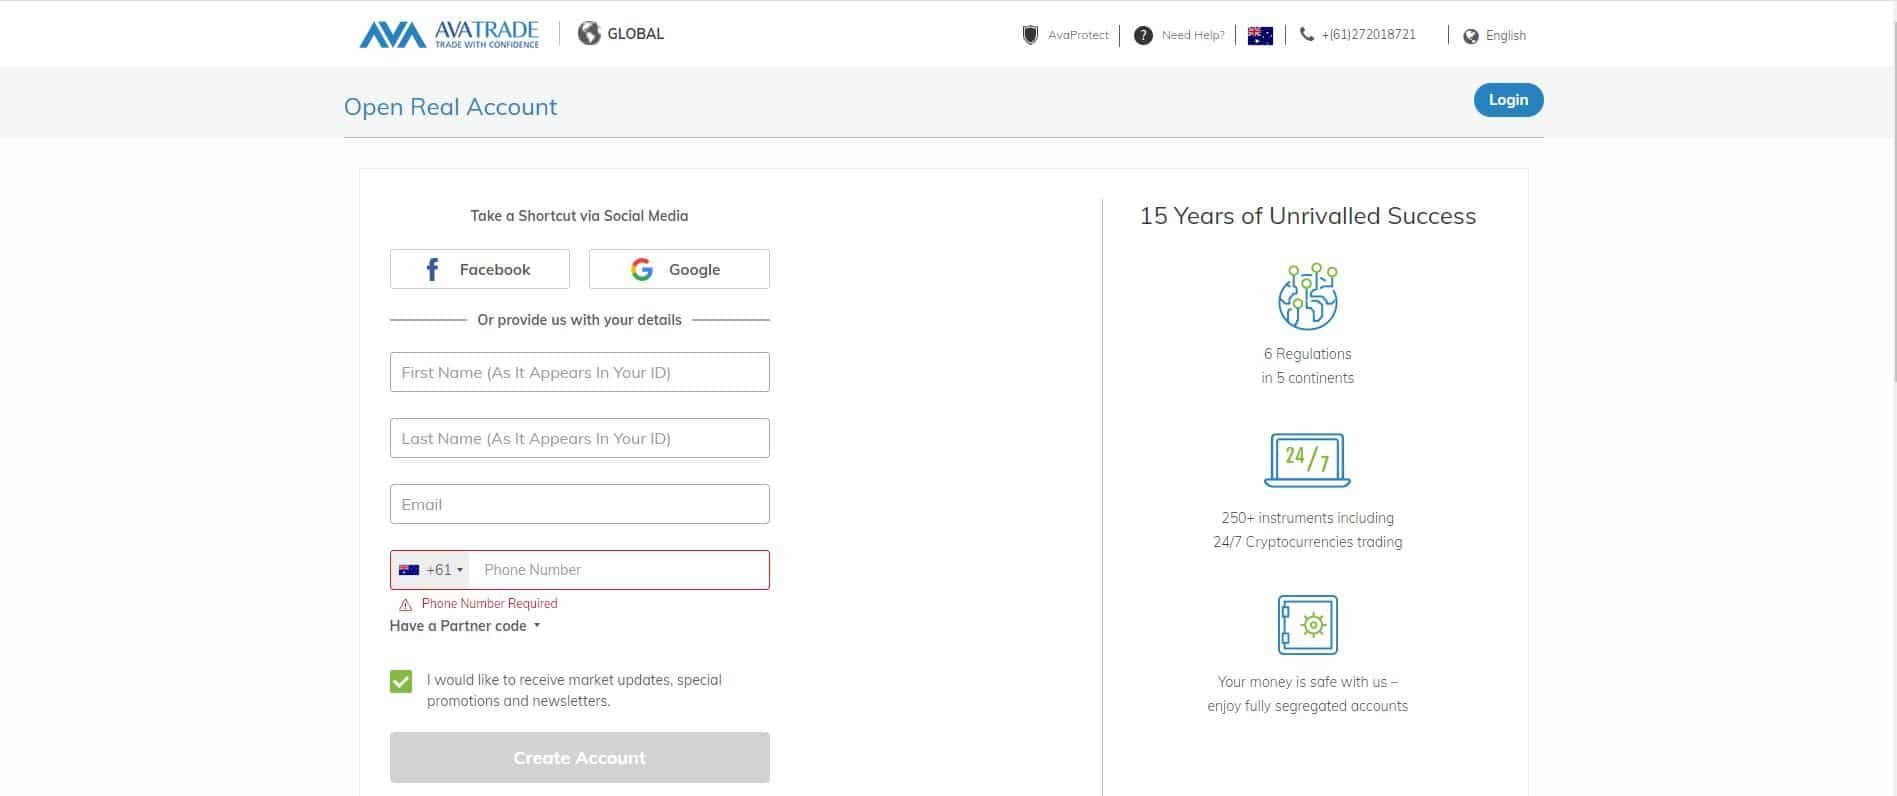Sign up with the Facebook button
This screenshot has width=1897, height=796.
(x=480, y=269)
